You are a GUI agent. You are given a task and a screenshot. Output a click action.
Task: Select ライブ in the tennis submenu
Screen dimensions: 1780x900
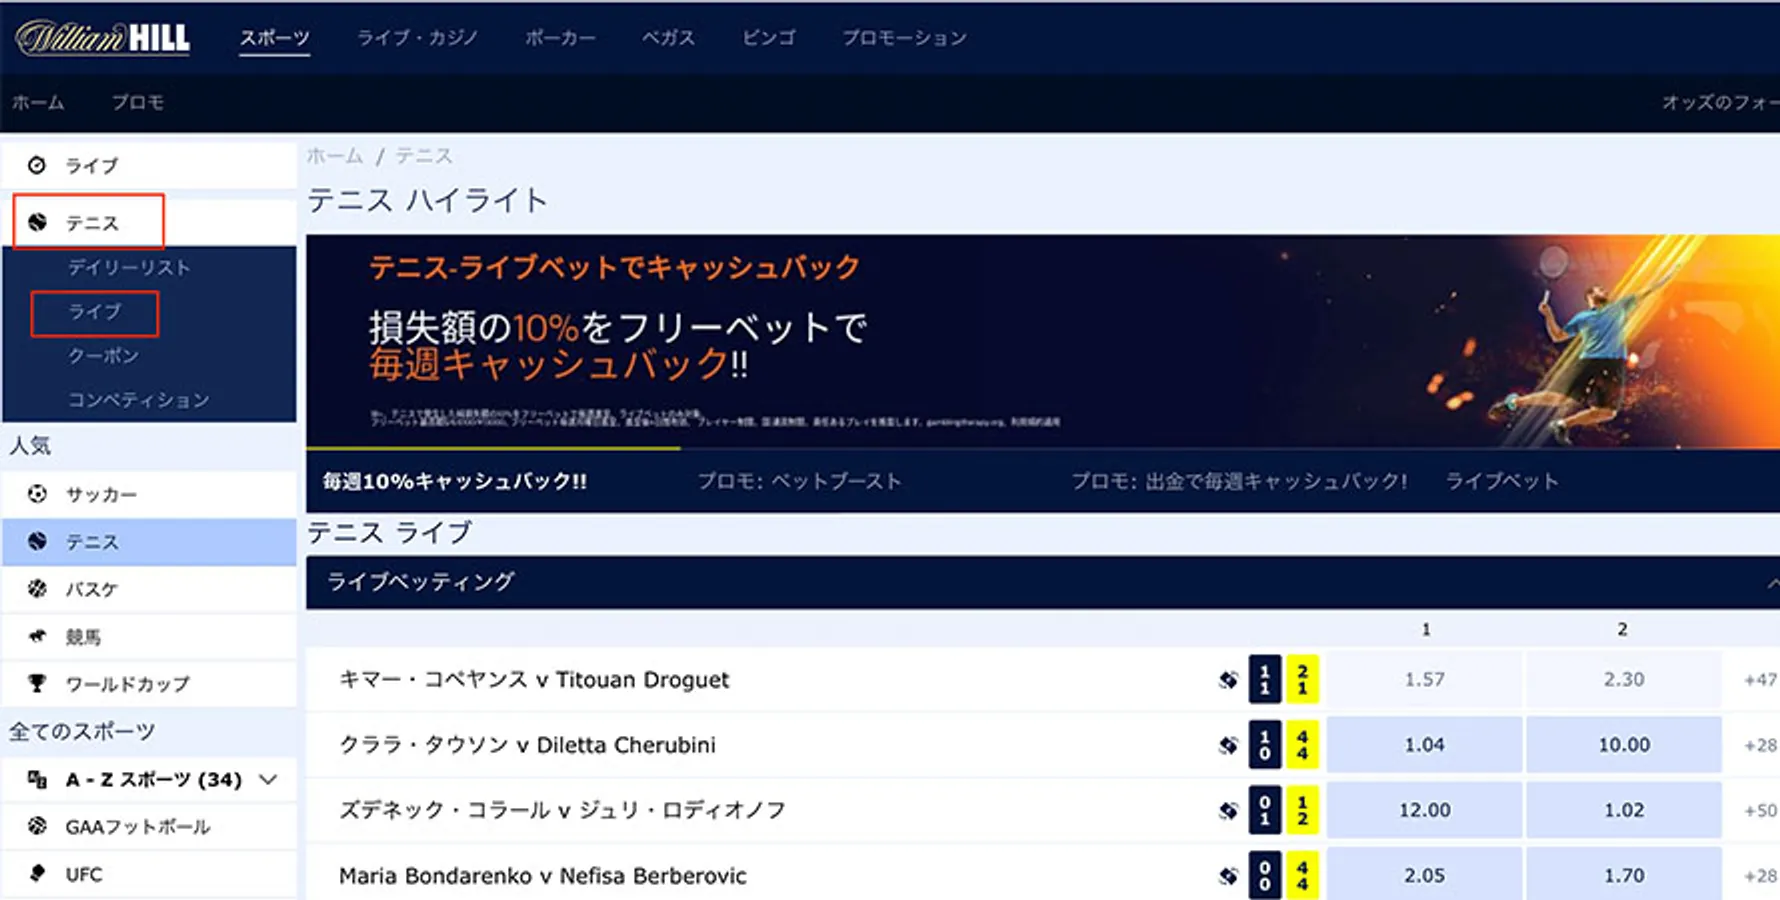[95, 312]
